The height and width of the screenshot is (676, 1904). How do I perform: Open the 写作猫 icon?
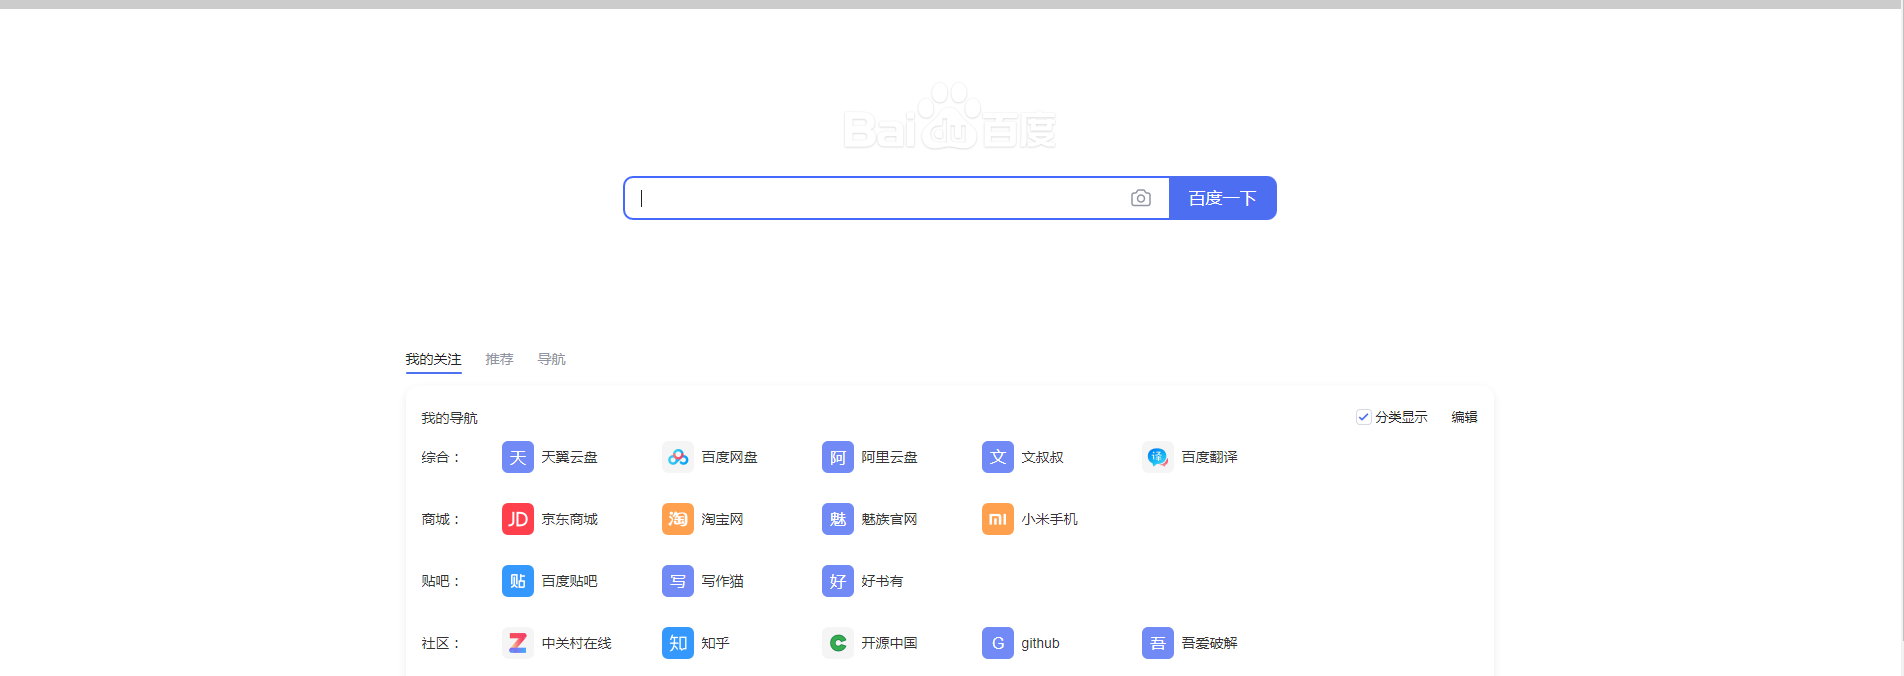click(678, 581)
